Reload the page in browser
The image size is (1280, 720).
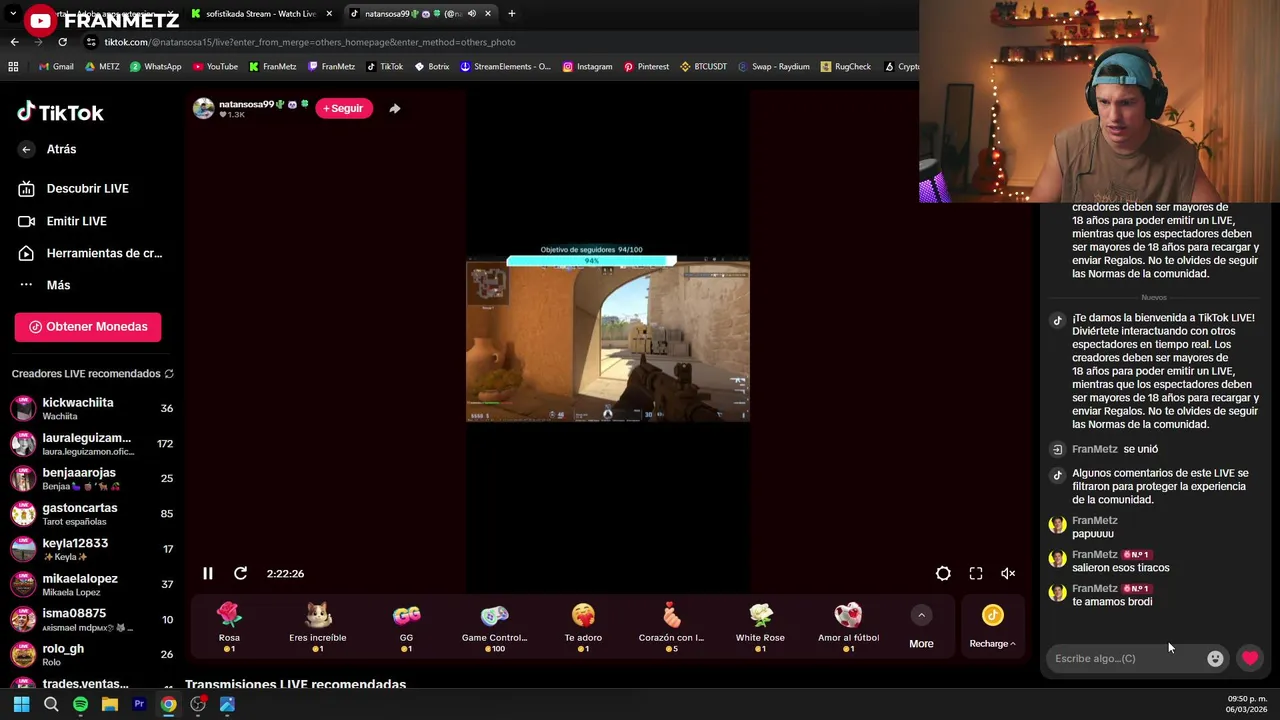[62, 42]
